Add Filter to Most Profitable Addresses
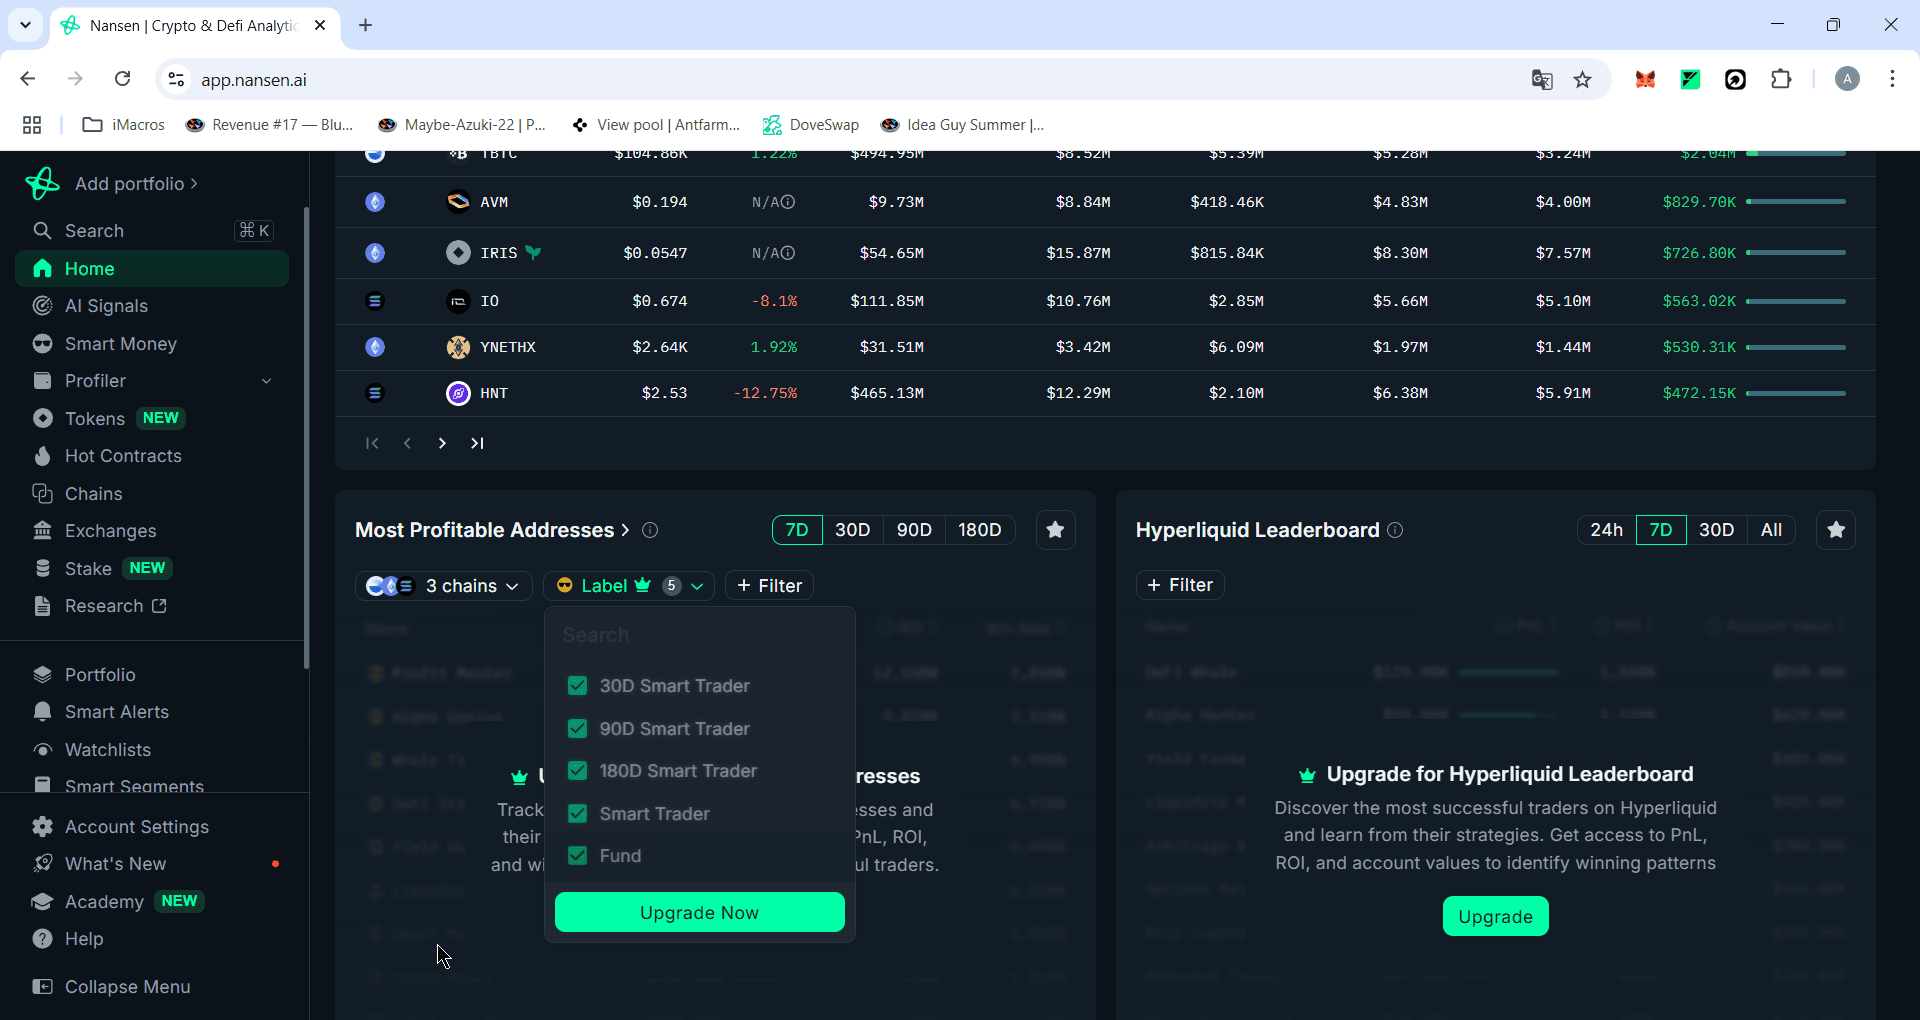1920x1020 pixels. (x=769, y=586)
